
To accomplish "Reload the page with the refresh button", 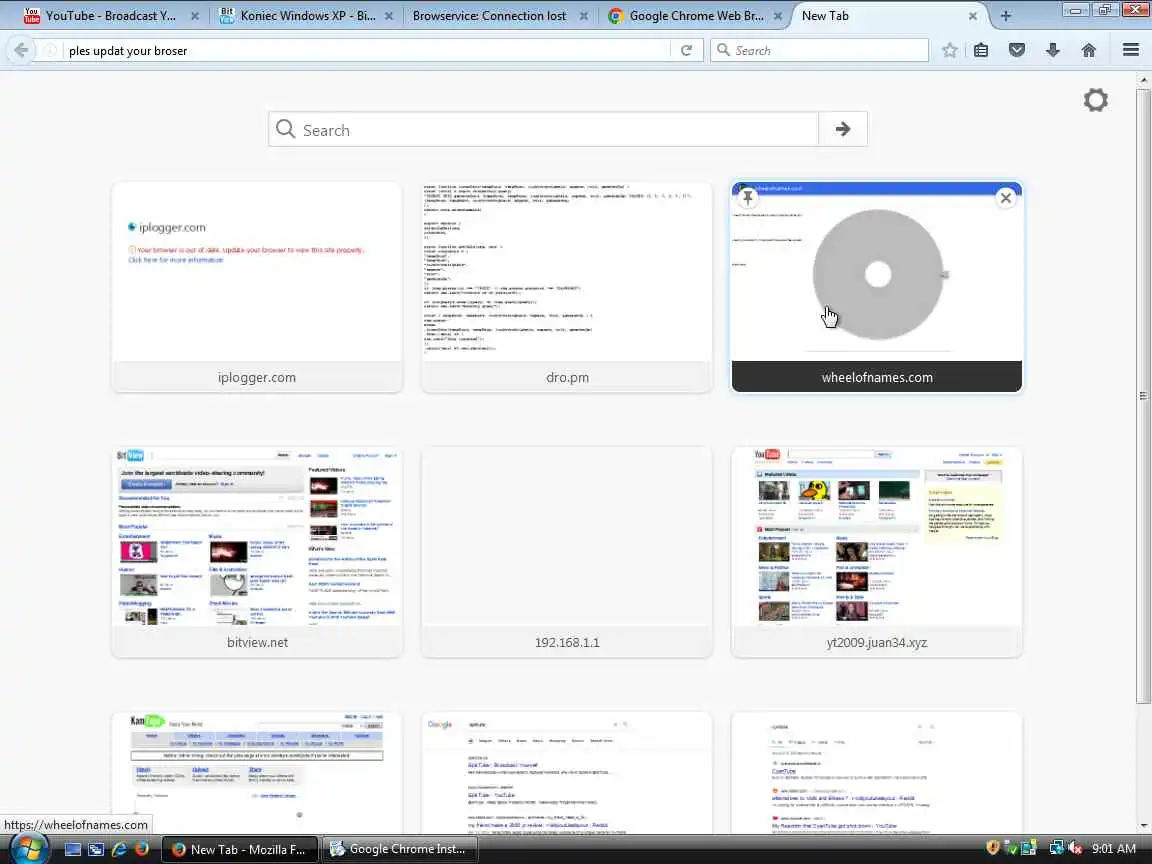I will [x=686, y=50].
